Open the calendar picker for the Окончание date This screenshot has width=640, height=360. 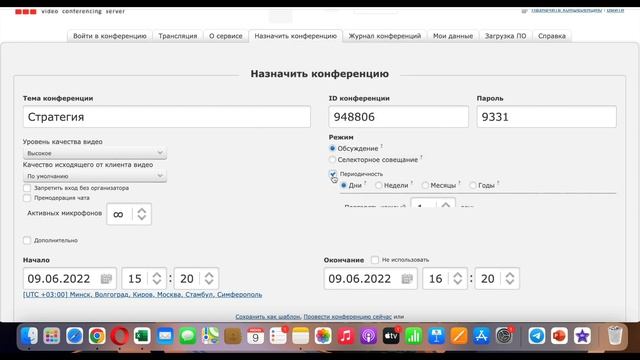pos(407,279)
